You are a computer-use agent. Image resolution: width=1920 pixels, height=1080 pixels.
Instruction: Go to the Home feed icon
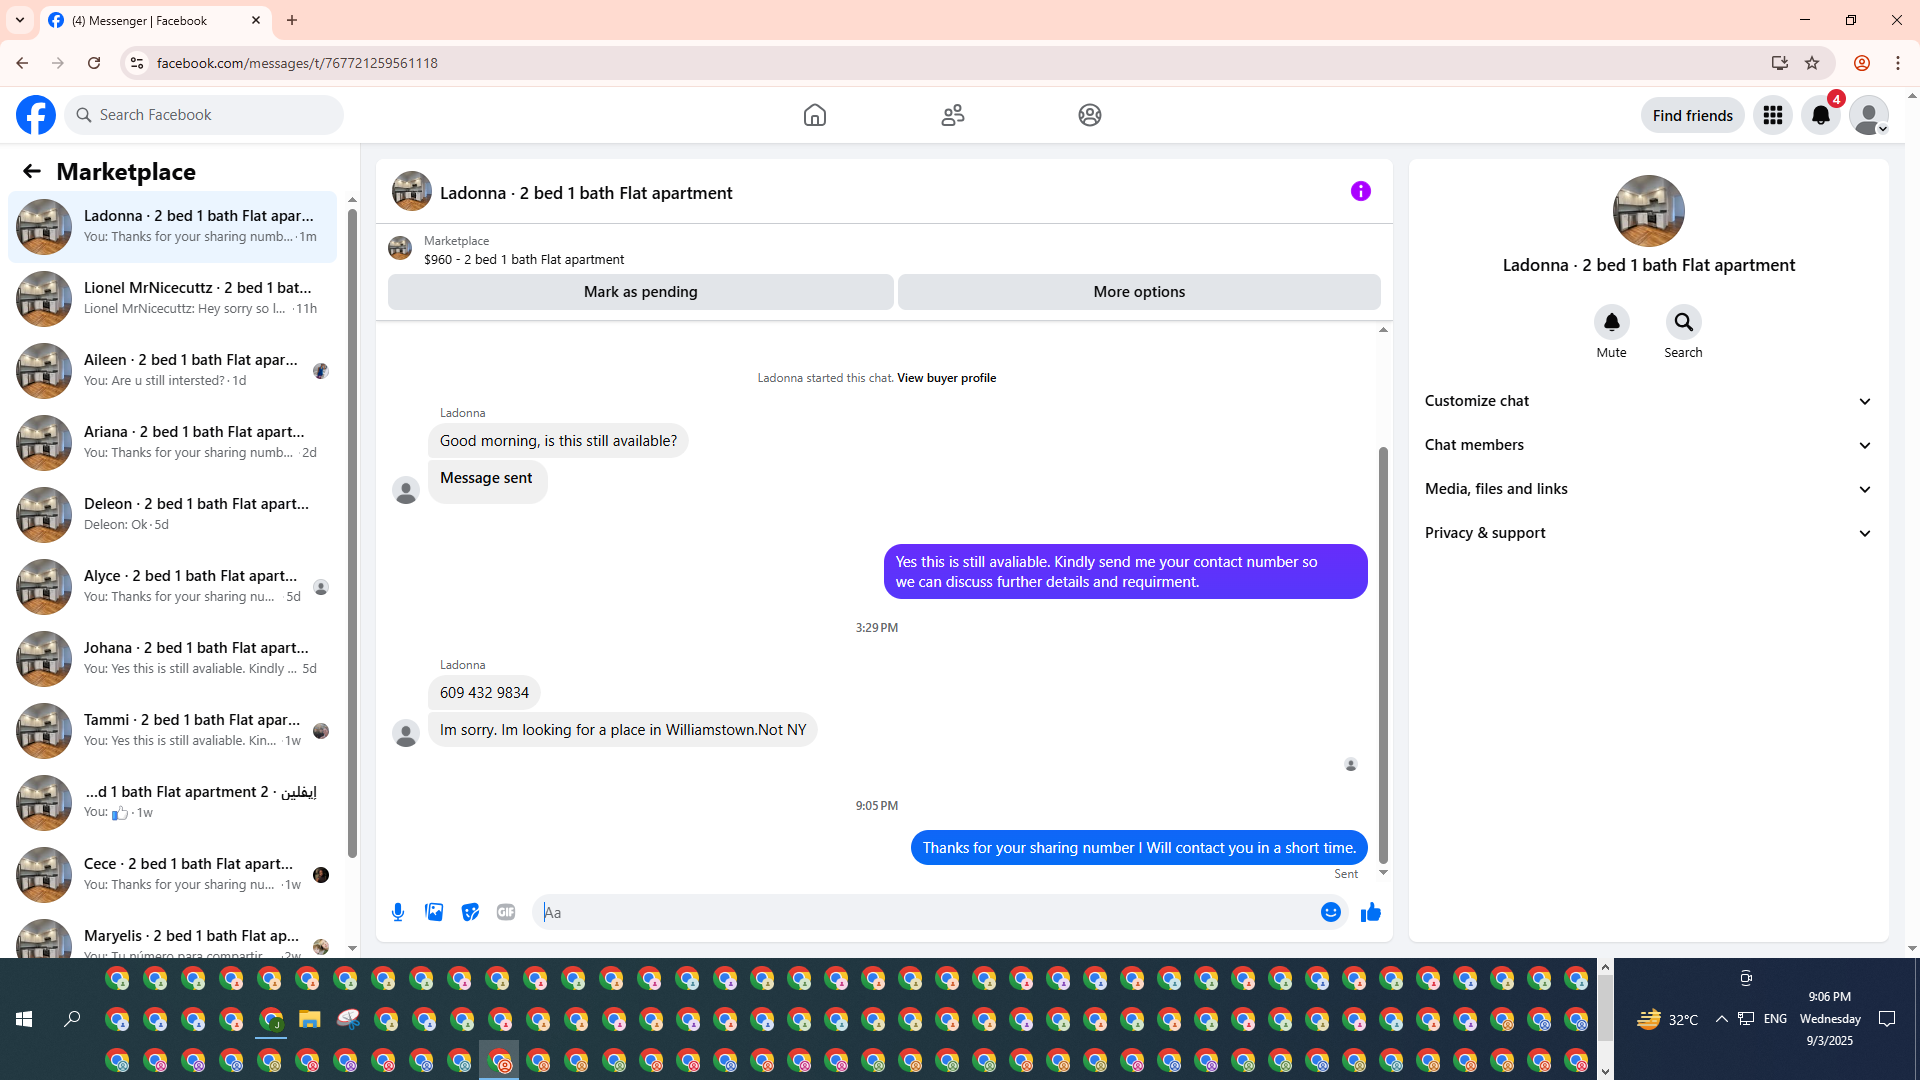tap(815, 115)
